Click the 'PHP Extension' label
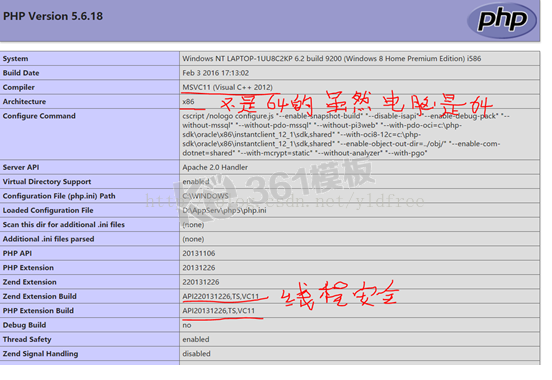 [28, 268]
